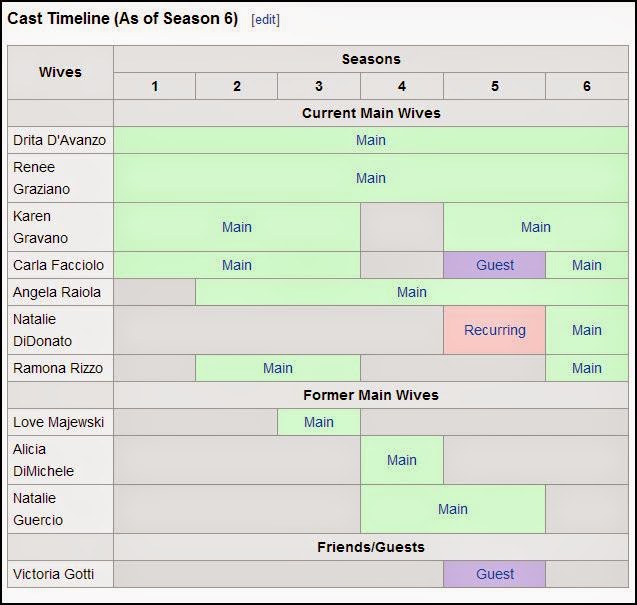The height and width of the screenshot is (605, 637).
Task: Select the Wives column header cell
Action: point(60,72)
